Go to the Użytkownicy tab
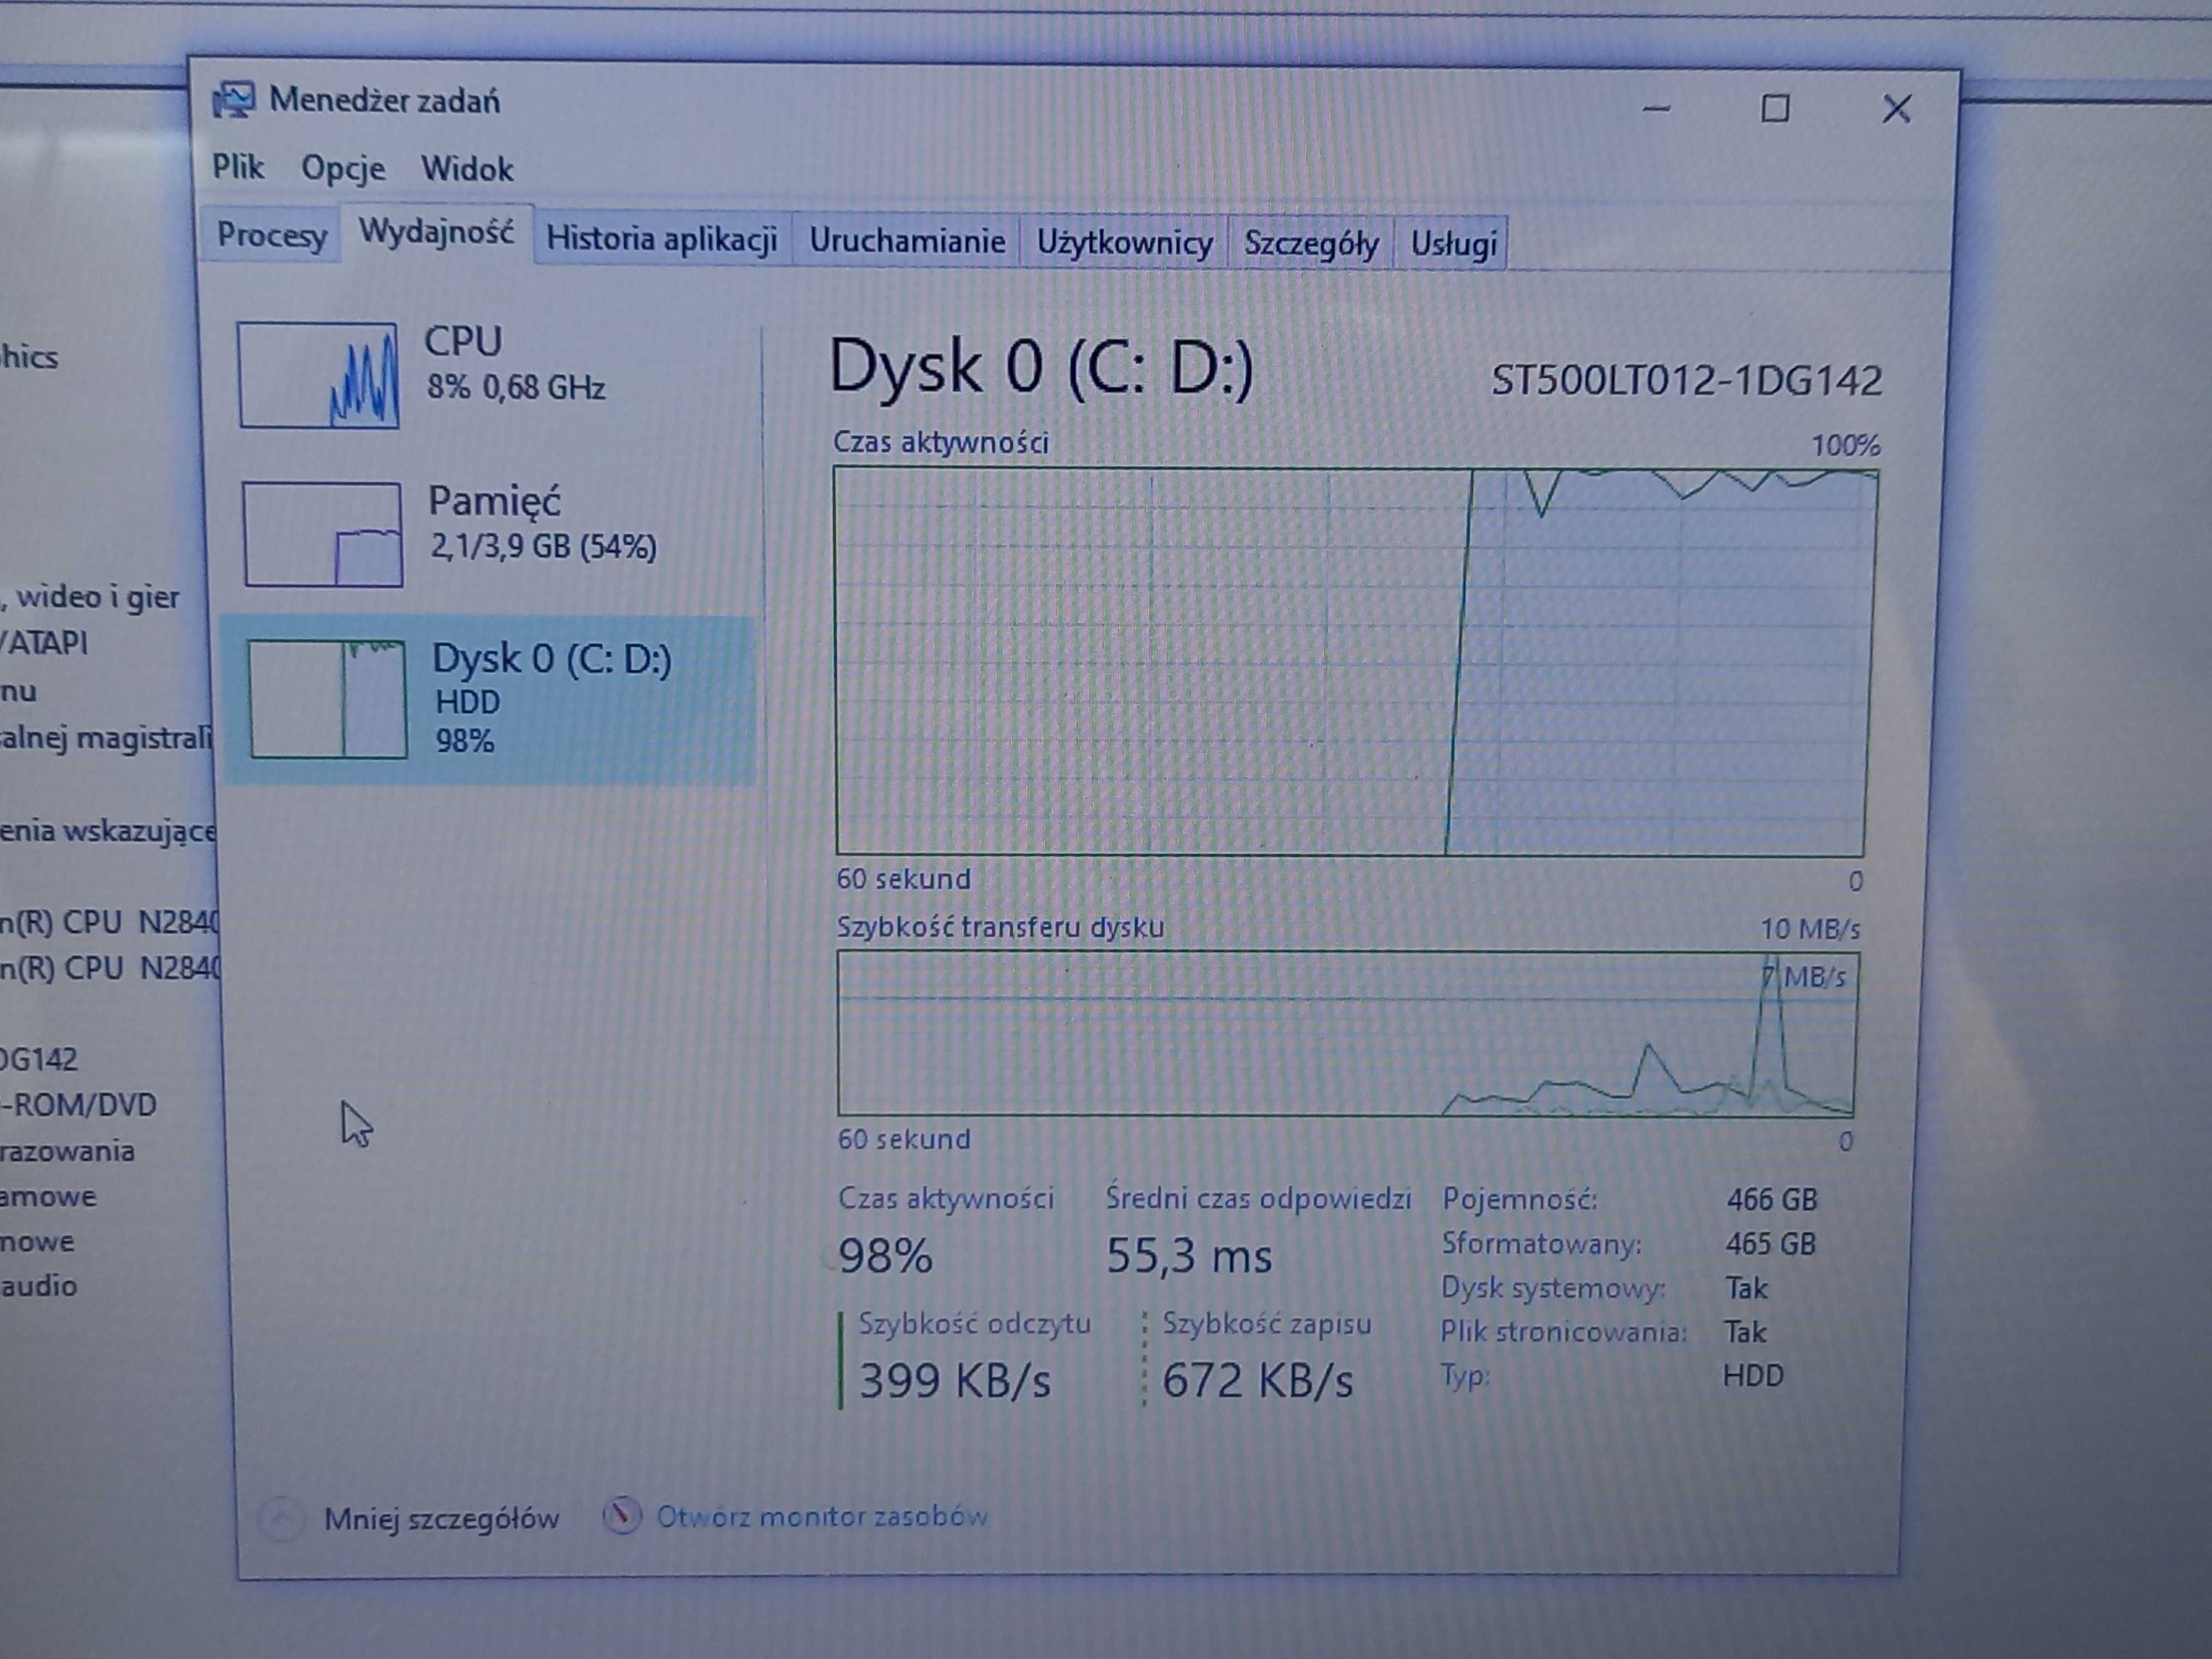Viewport: 2212px width, 1659px height. (1124, 243)
